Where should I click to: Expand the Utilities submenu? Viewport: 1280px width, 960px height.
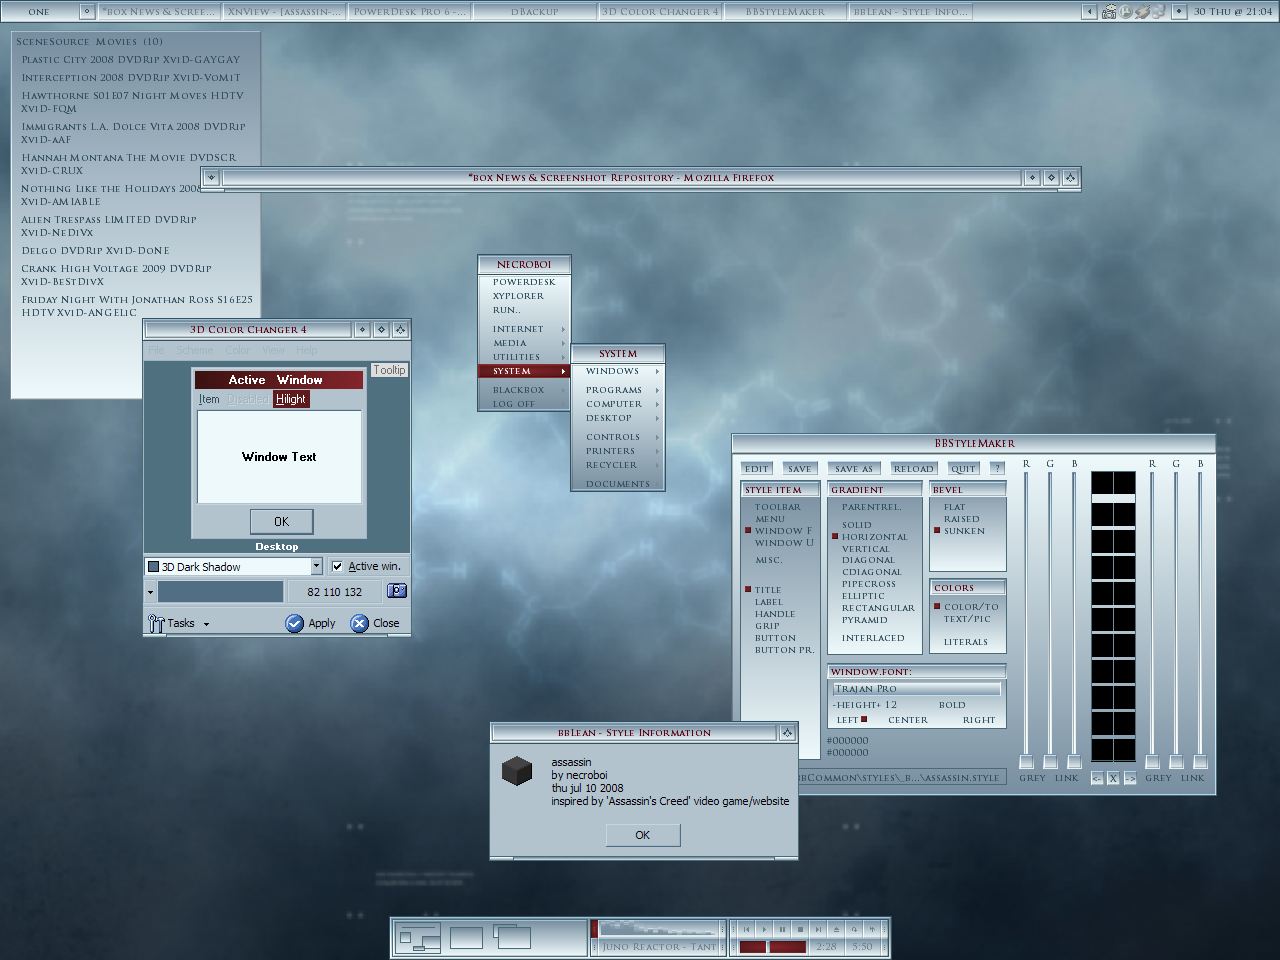pyautogui.click(x=524, y=357)
